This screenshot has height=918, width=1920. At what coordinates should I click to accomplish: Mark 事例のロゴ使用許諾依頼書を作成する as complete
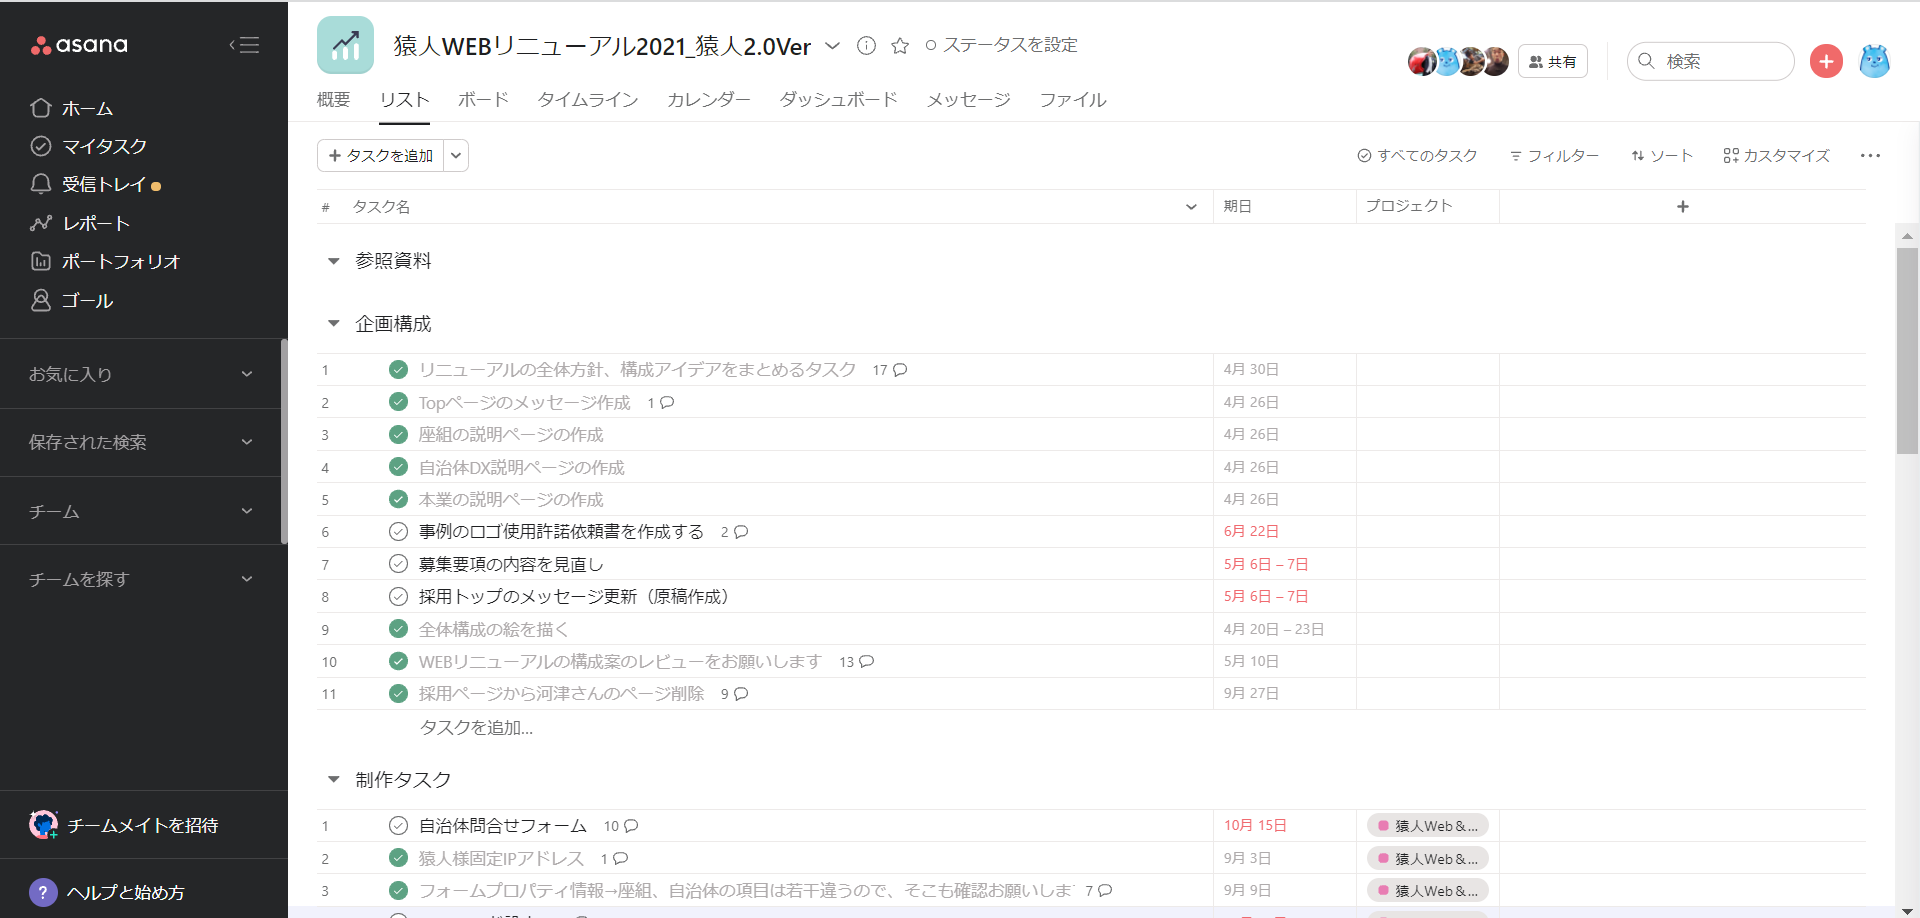coord(398,532)
